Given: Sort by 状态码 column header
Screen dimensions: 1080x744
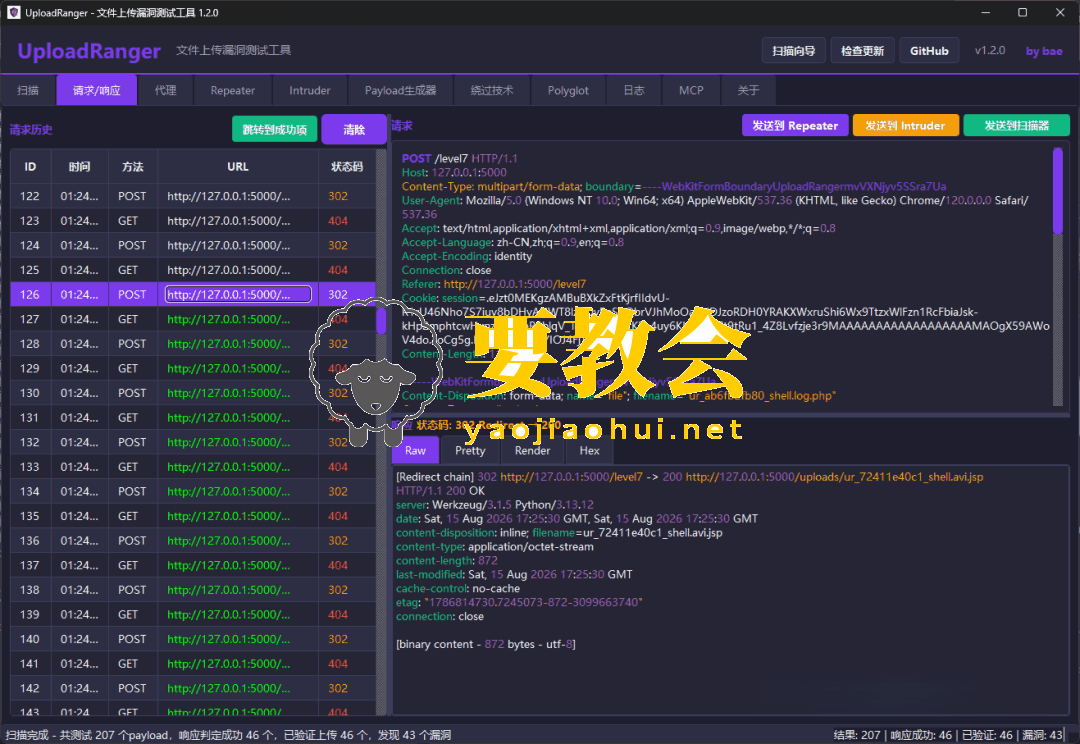Looking at the screenshot, I should pyautogui.click(x=347, y=167).
